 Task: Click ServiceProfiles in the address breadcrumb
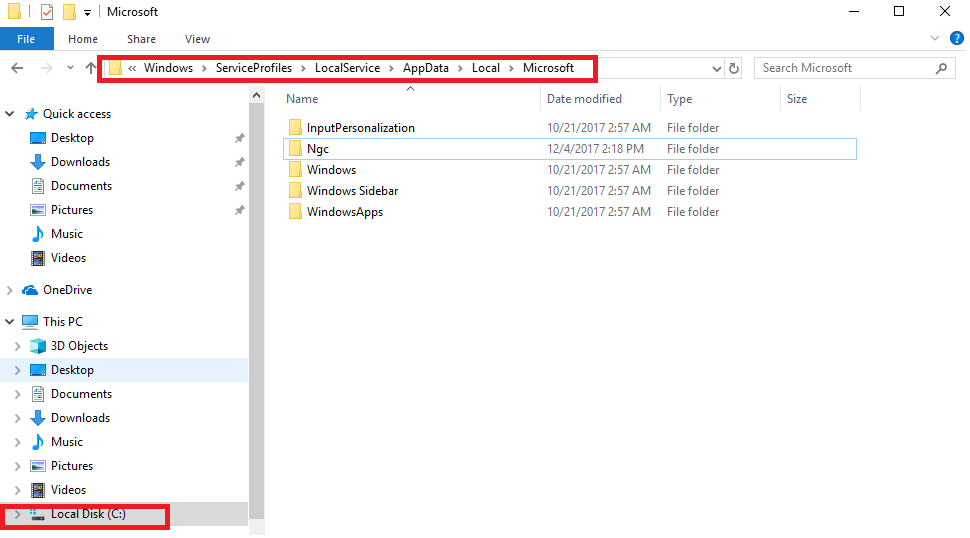pyautogui.click(x=254, y=68)
